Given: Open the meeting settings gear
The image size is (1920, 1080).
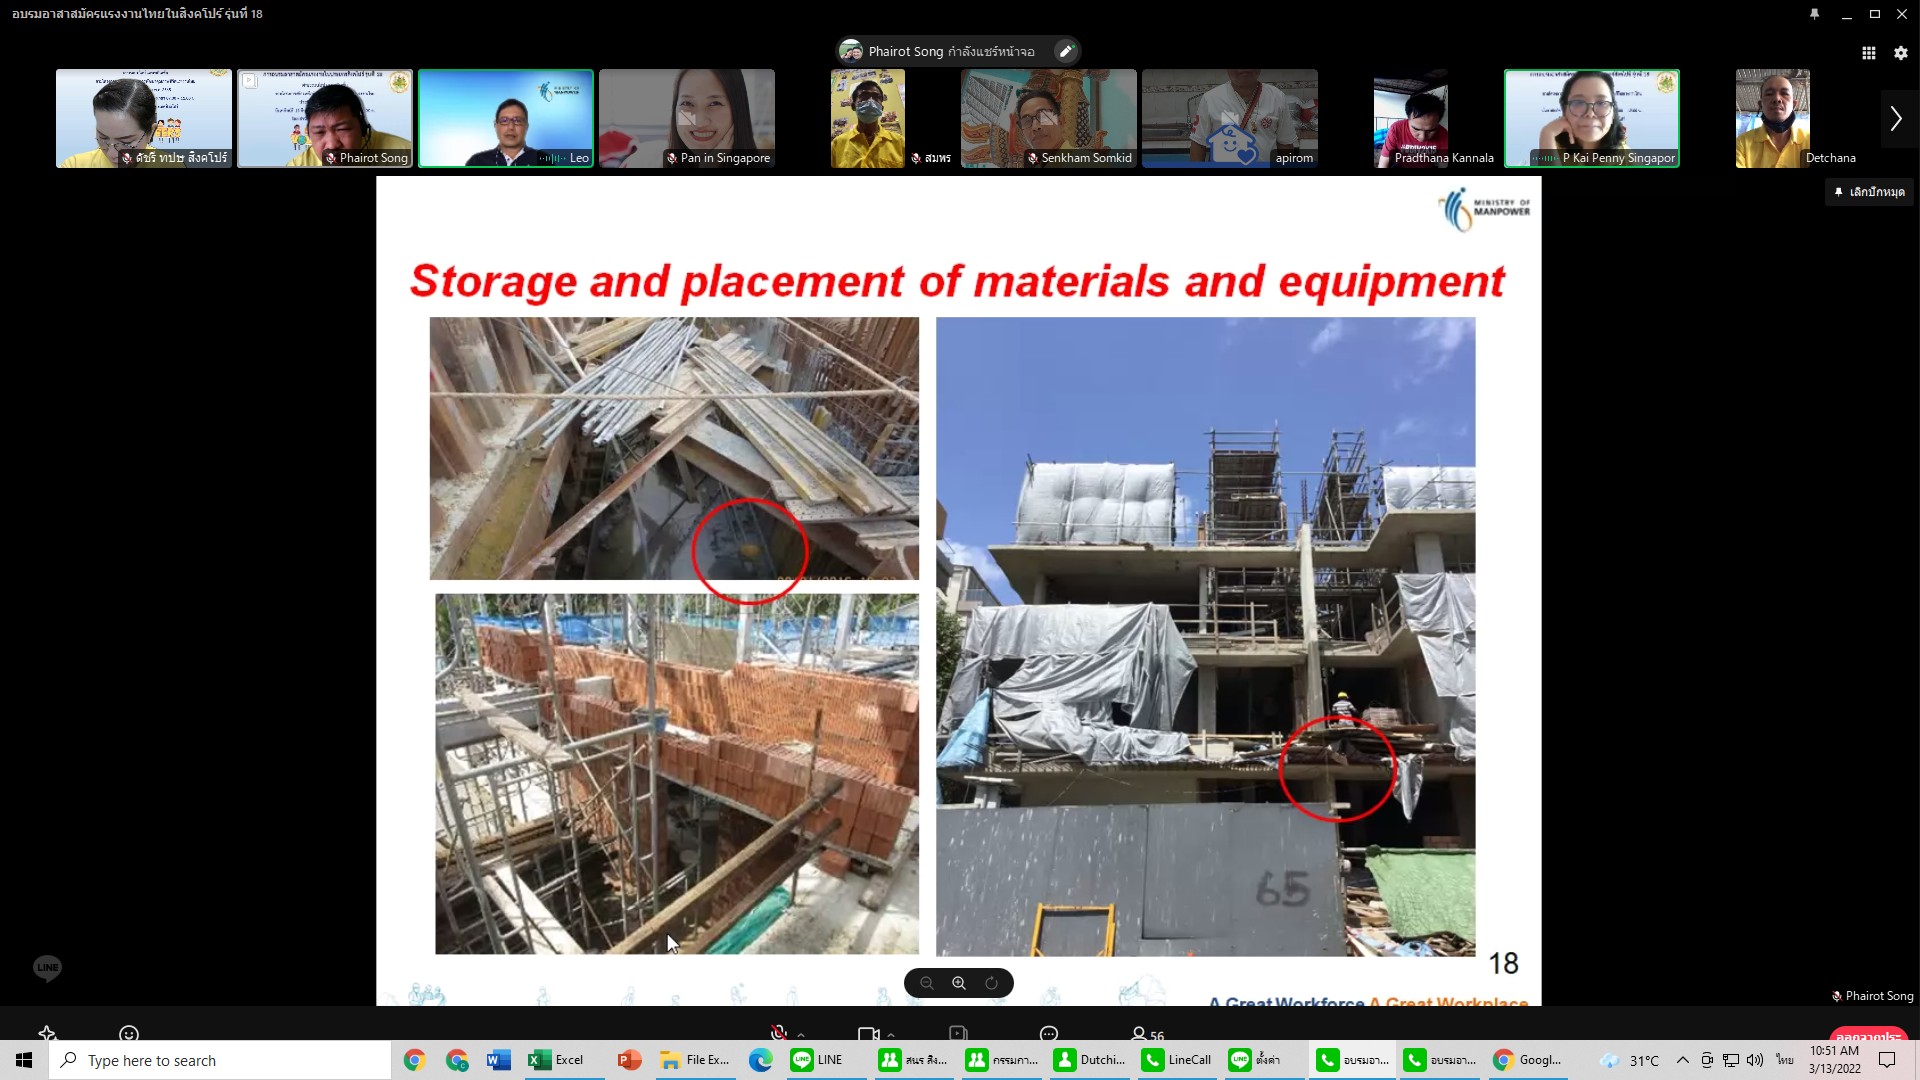Looking at the screenshot, I should [1900, 53].
